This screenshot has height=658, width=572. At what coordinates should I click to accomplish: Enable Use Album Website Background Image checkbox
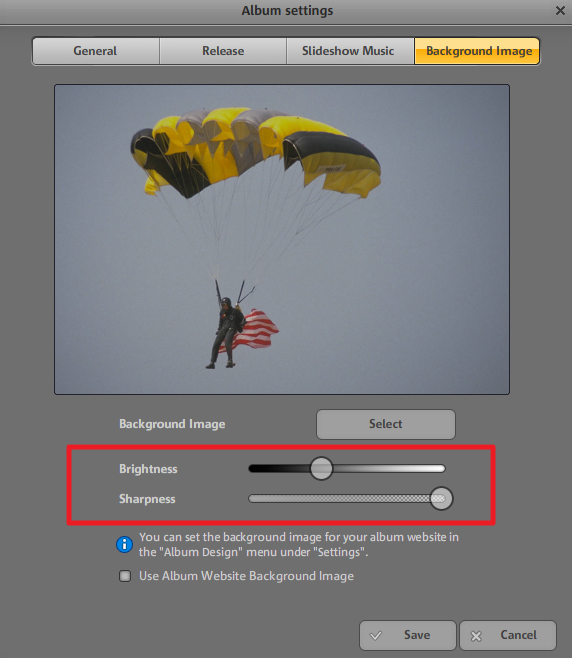point(125,576)
